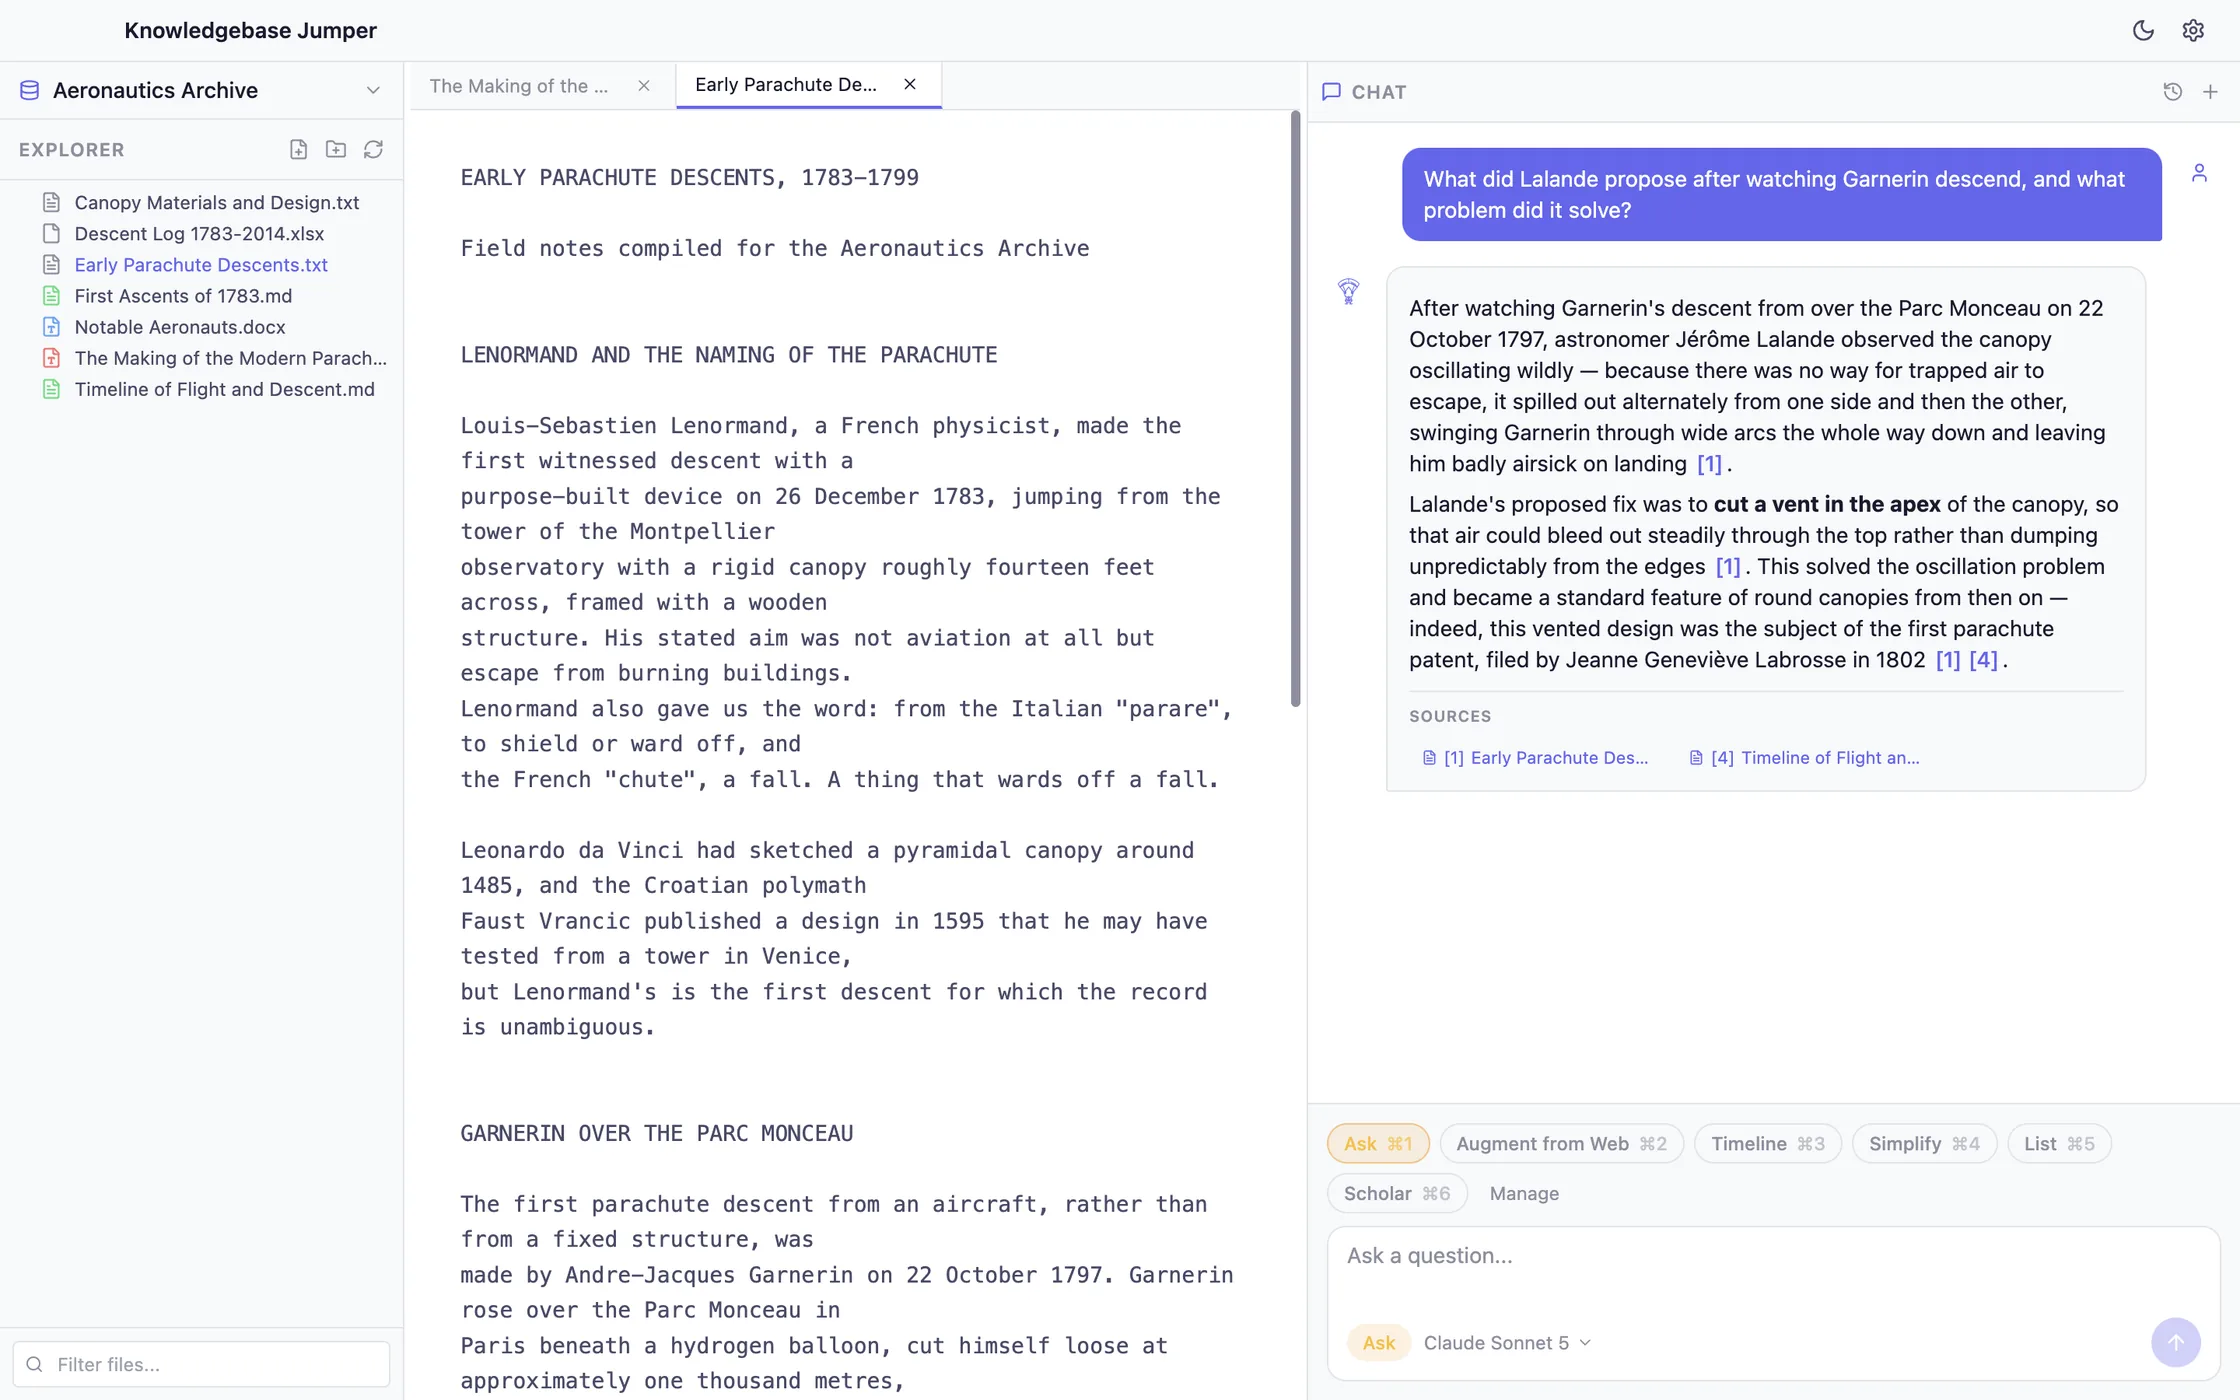The image size is (2240, 1400).
Task: Click the Descent Log spreadsheet file icon
Action: 51,233
